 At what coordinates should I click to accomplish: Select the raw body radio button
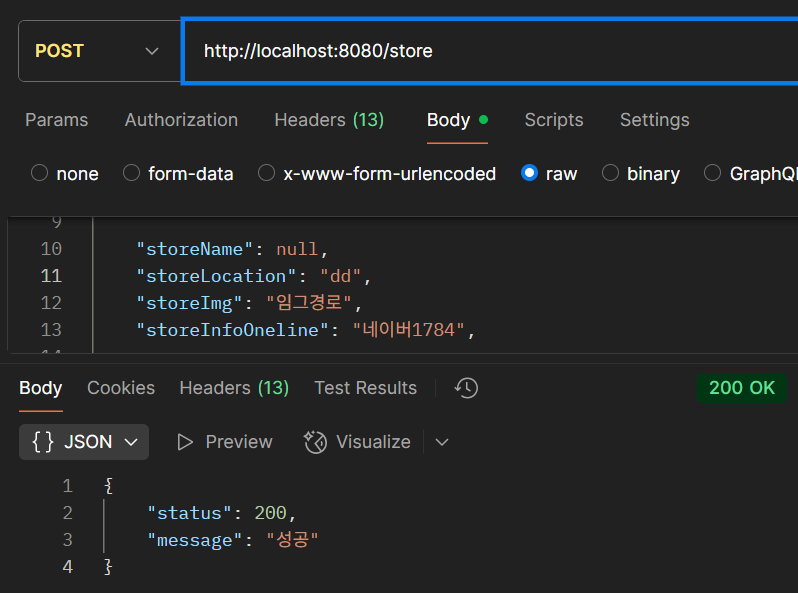tap(529, 173)
